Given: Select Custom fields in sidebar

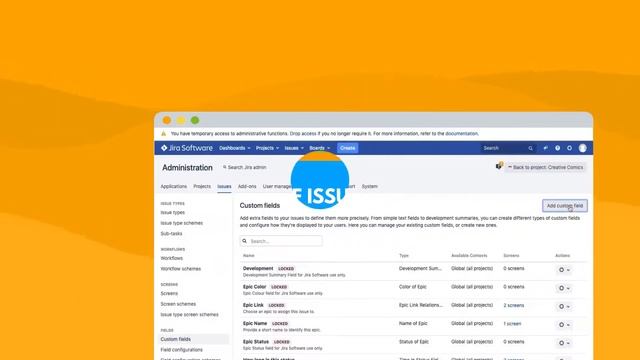Looking at the screenshot, I should coord(193,339).
